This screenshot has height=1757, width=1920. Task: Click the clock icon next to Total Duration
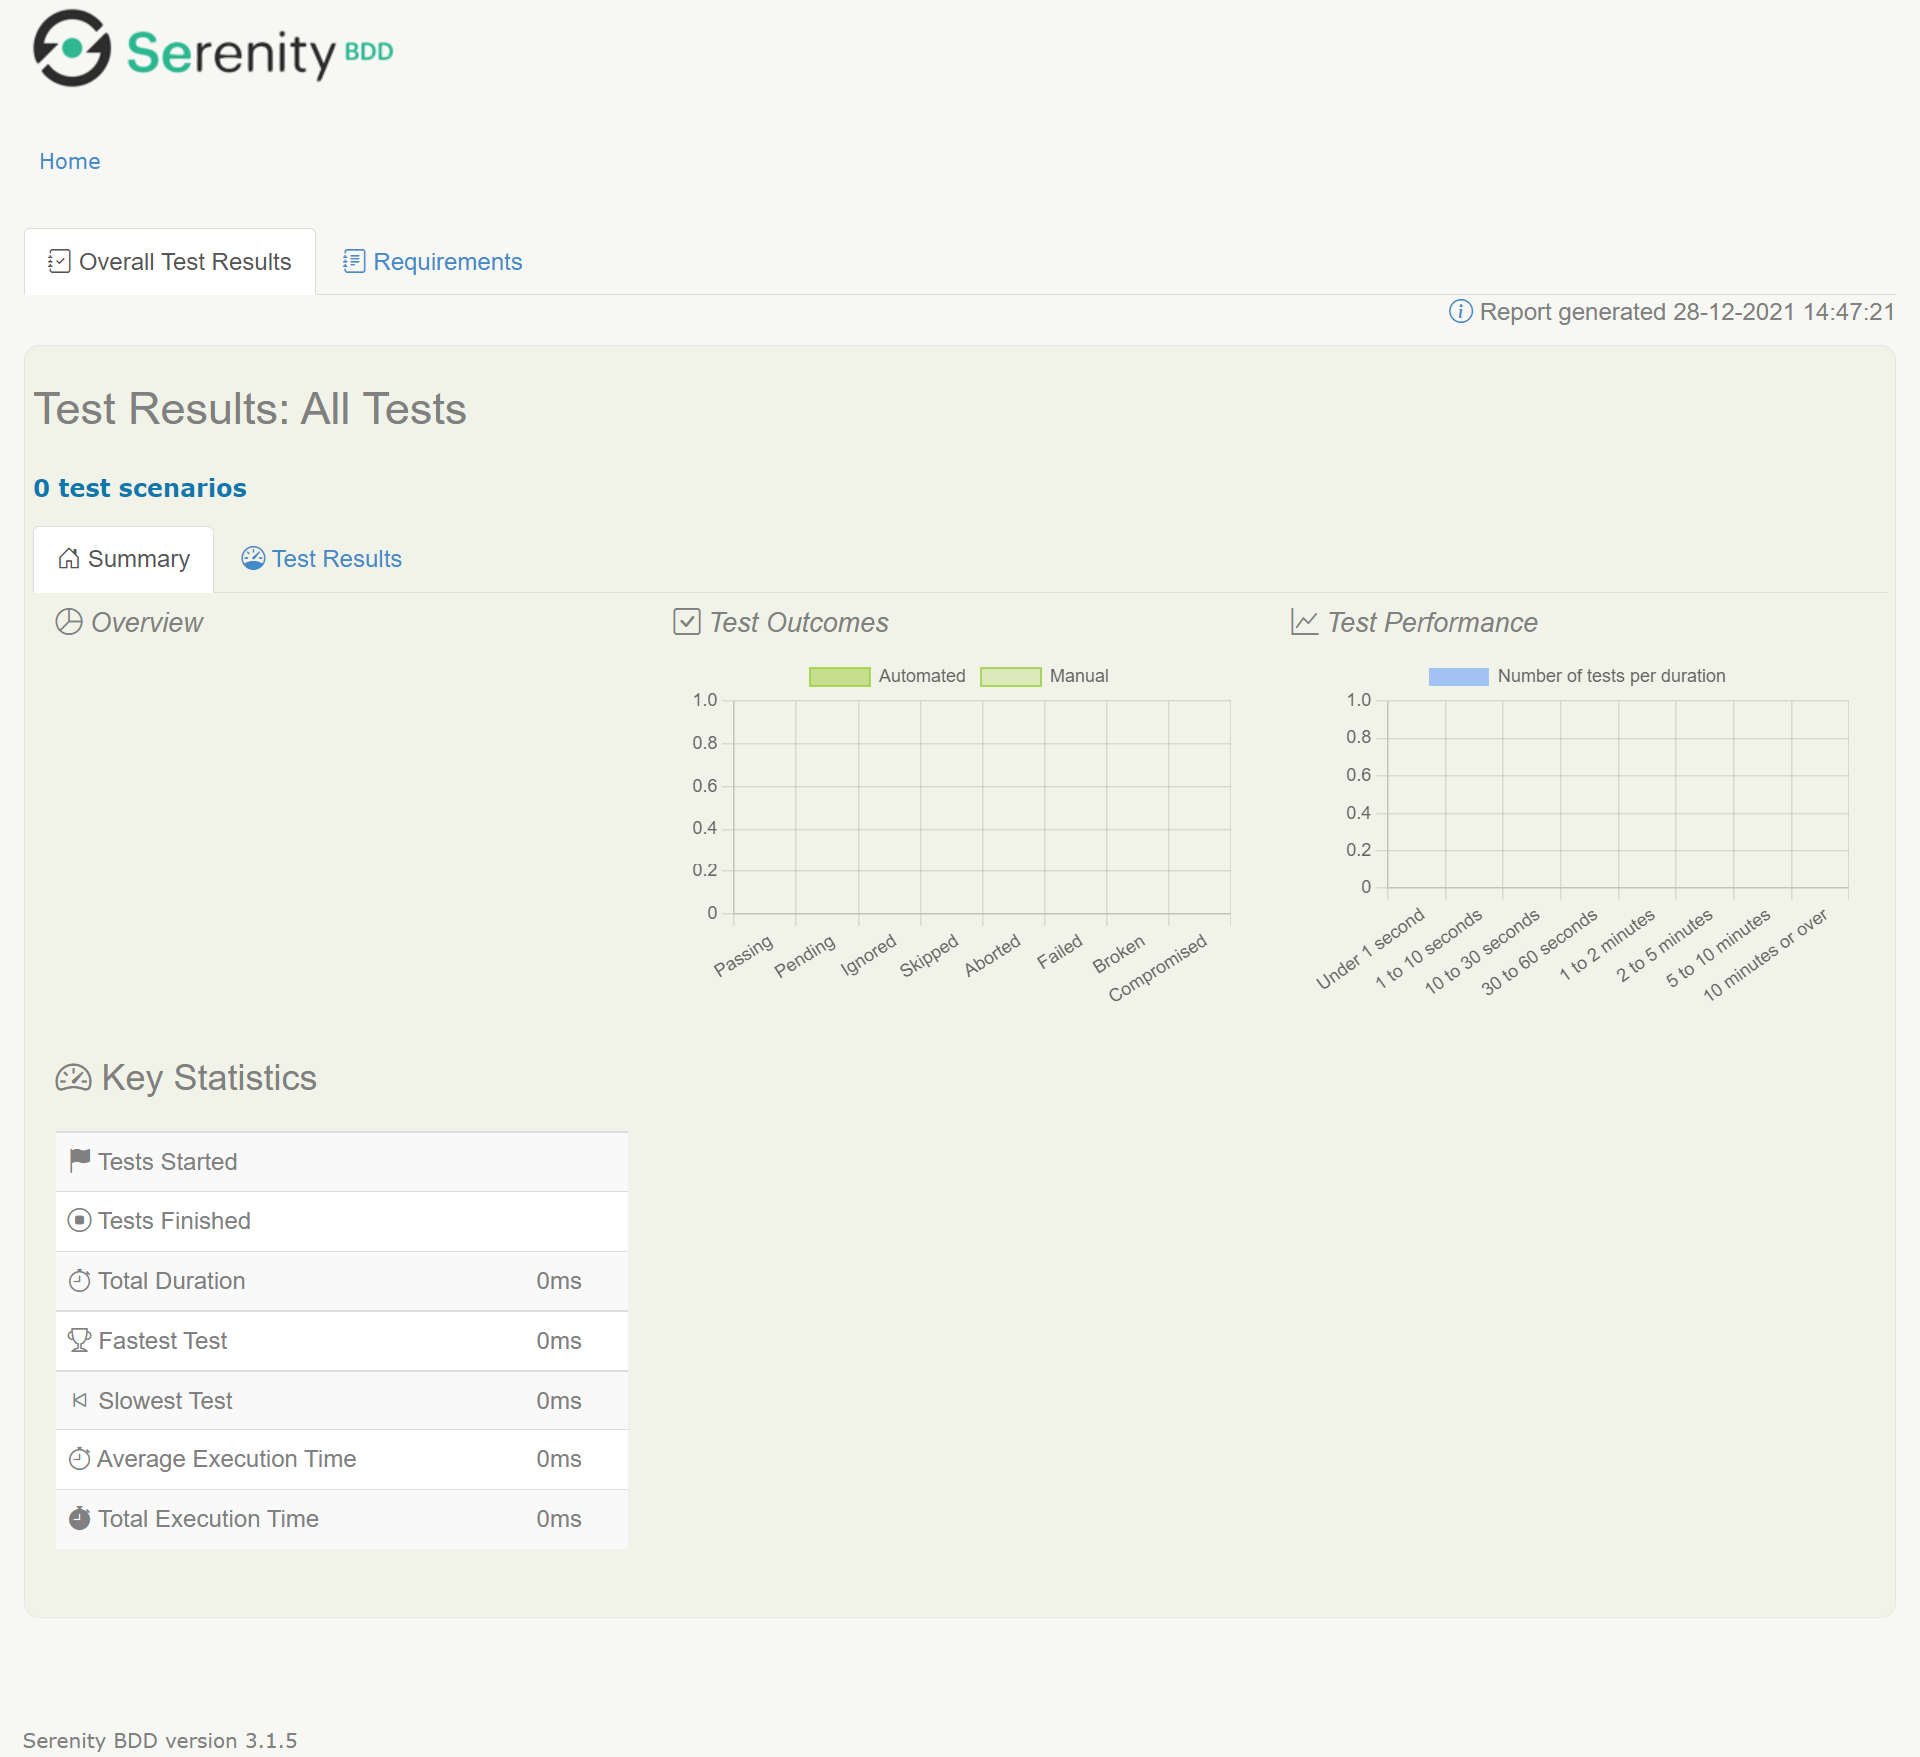tap(79, 1280)
